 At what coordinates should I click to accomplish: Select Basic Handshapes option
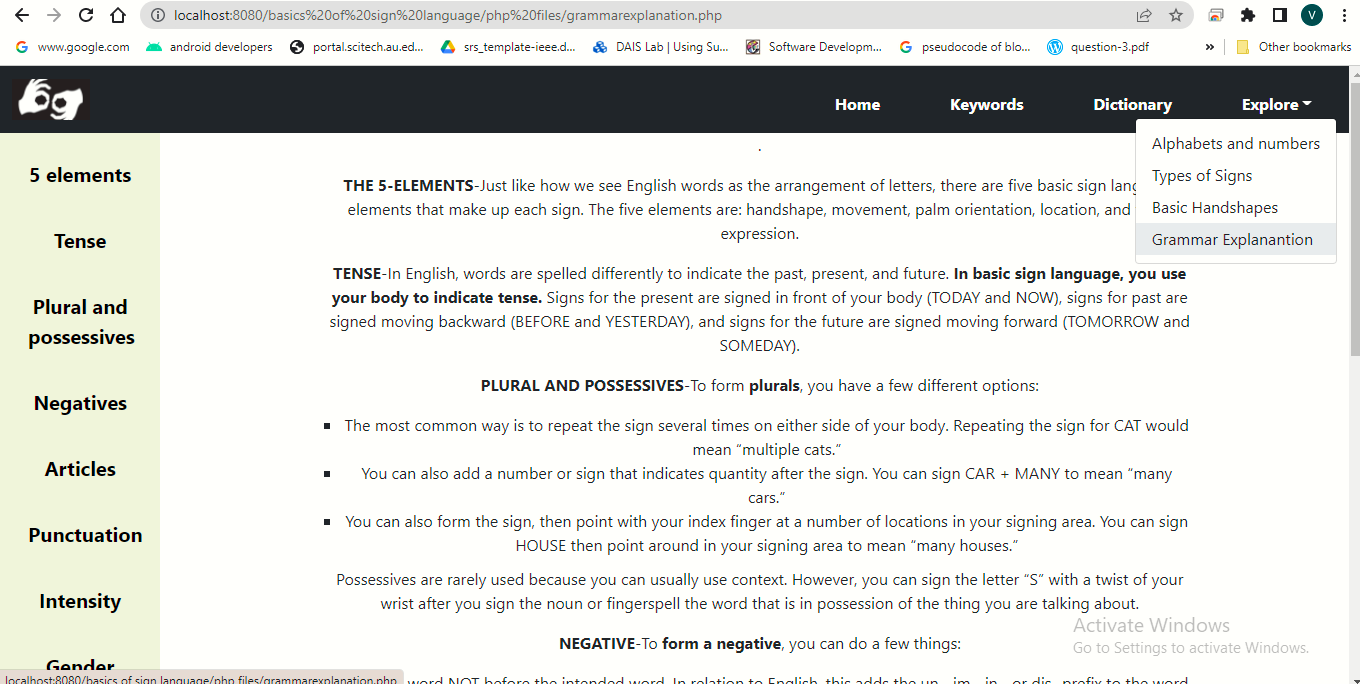1236,208
